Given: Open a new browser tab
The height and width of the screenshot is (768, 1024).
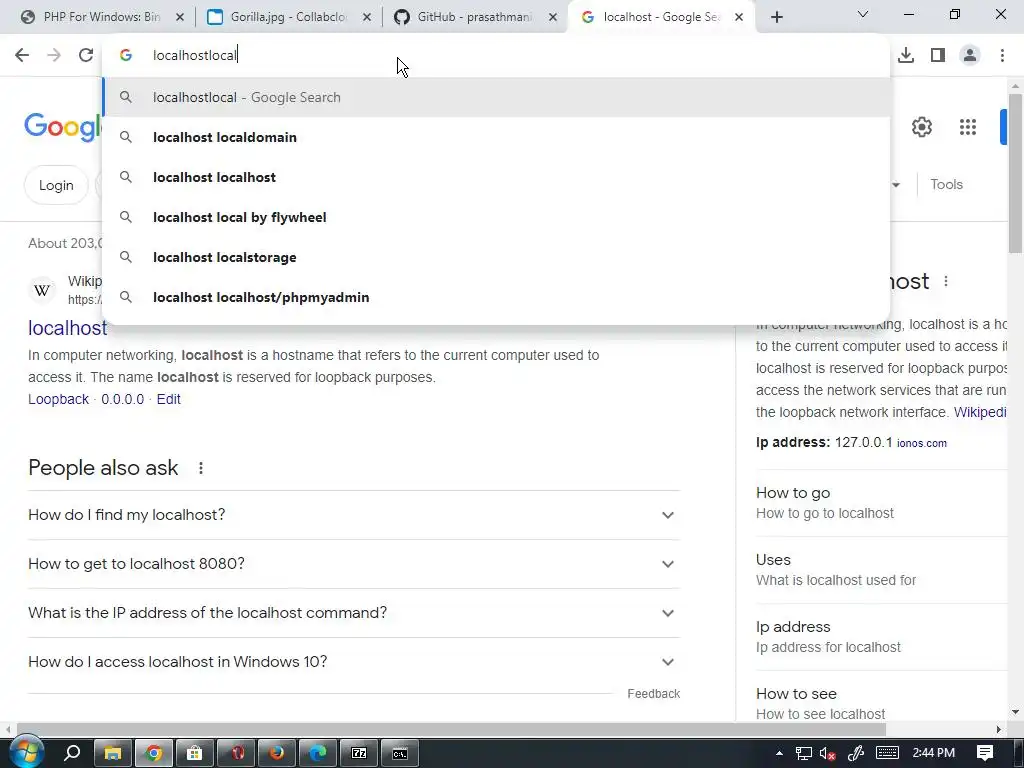Looking at the screenshot, I should click(776, 17).
